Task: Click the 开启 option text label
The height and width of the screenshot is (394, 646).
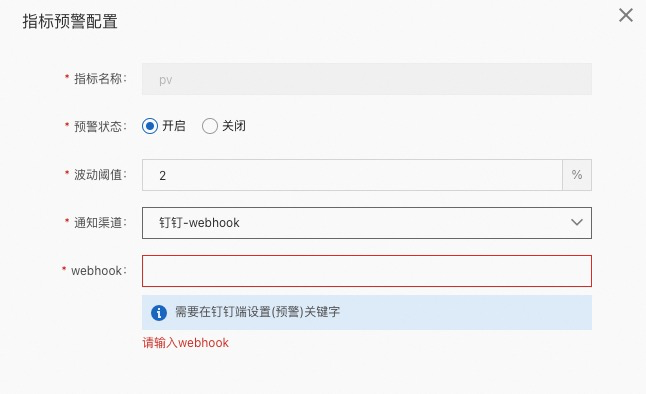Action: (x=174, y=126)
